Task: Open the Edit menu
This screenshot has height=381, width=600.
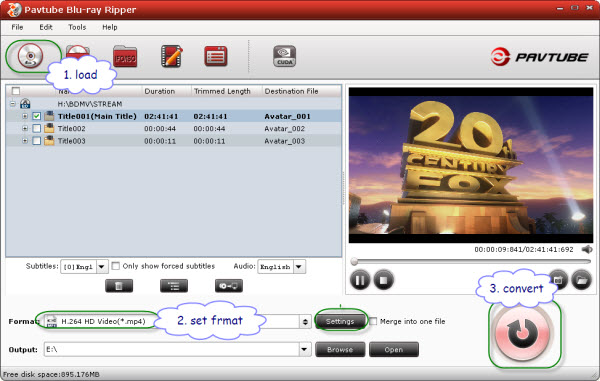Action: pos(46,27)
